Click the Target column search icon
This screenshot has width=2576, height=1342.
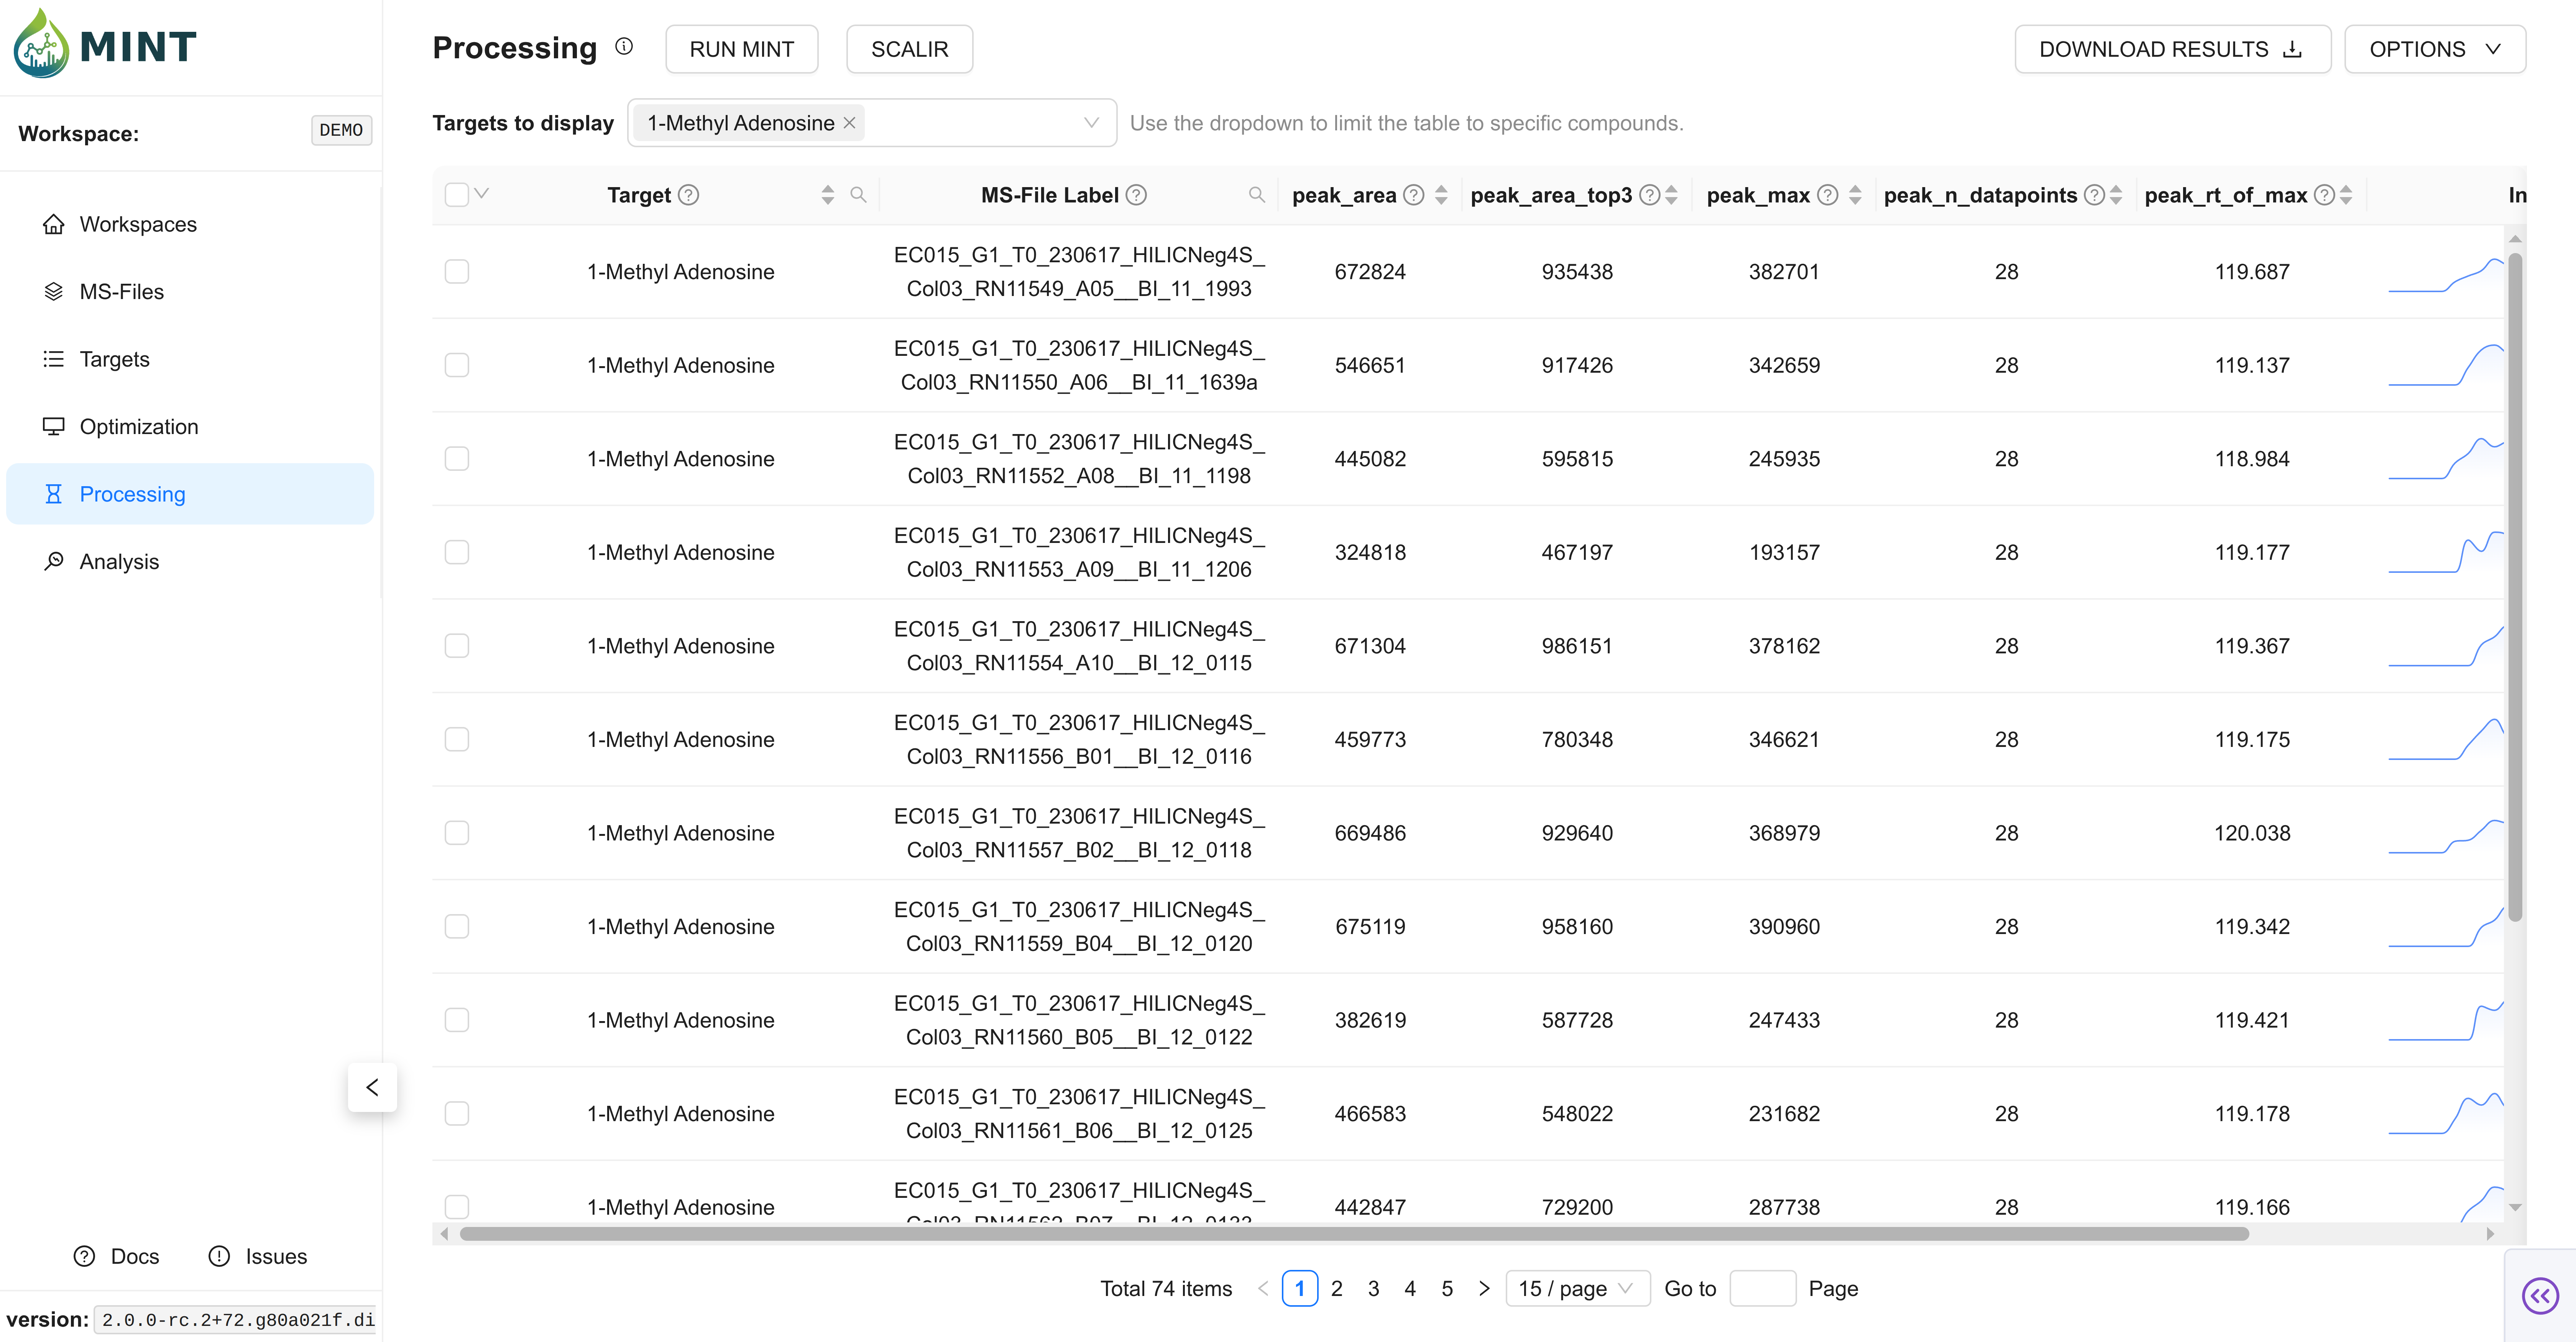858,195
